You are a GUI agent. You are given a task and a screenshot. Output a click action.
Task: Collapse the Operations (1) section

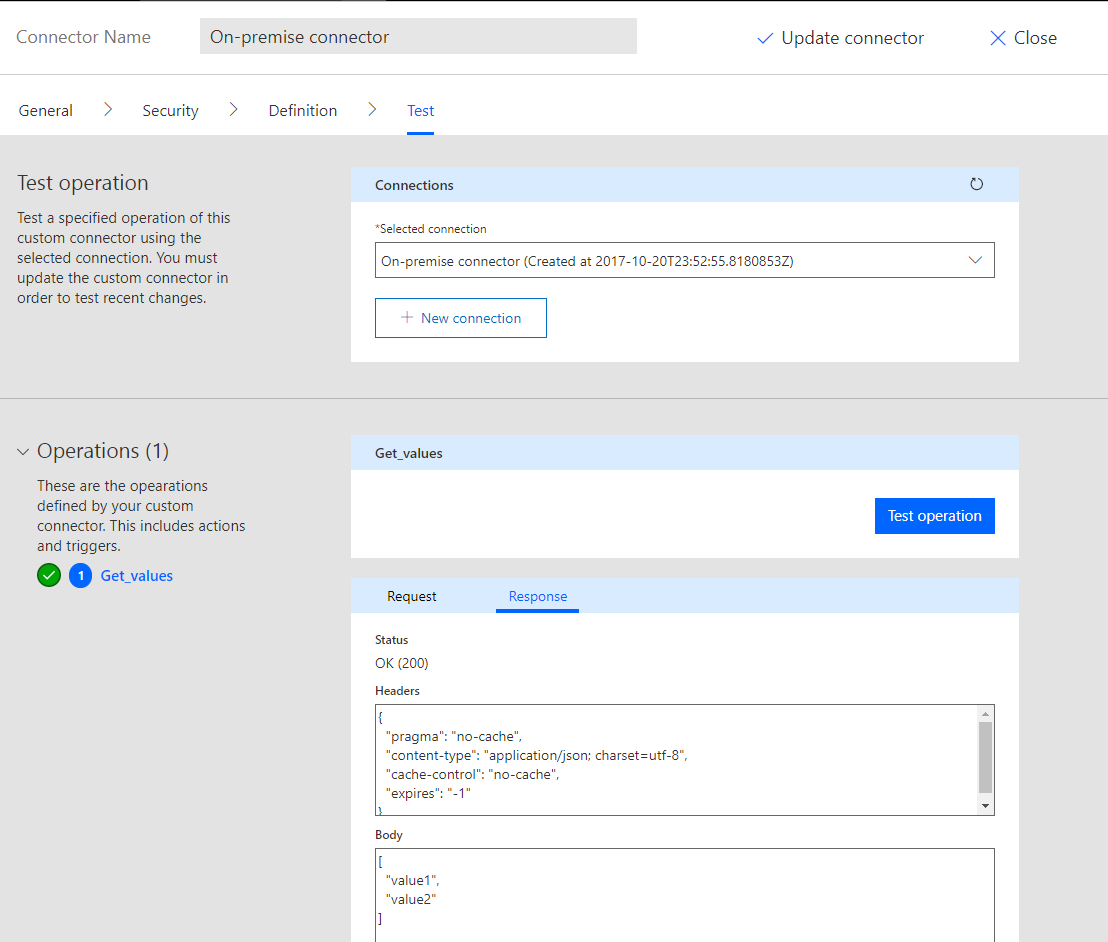[x=23, y=452]
